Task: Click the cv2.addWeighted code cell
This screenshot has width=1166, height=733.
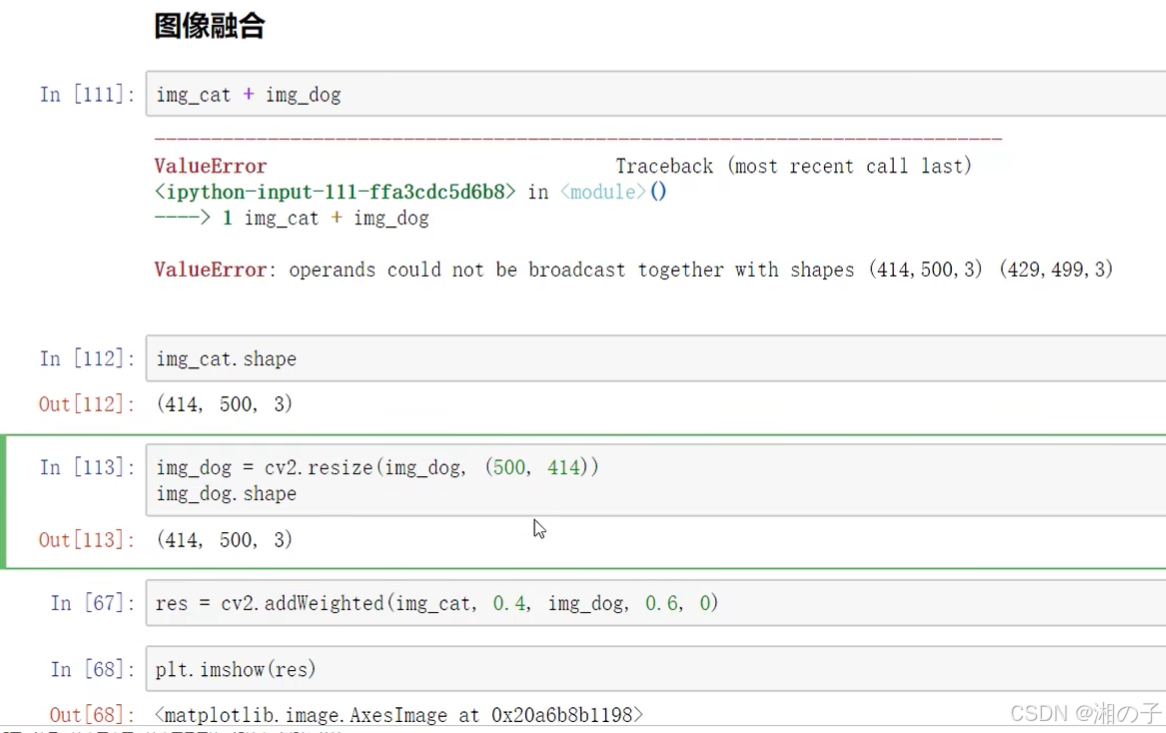Action: pyautogui.click(x=656, y=603)
